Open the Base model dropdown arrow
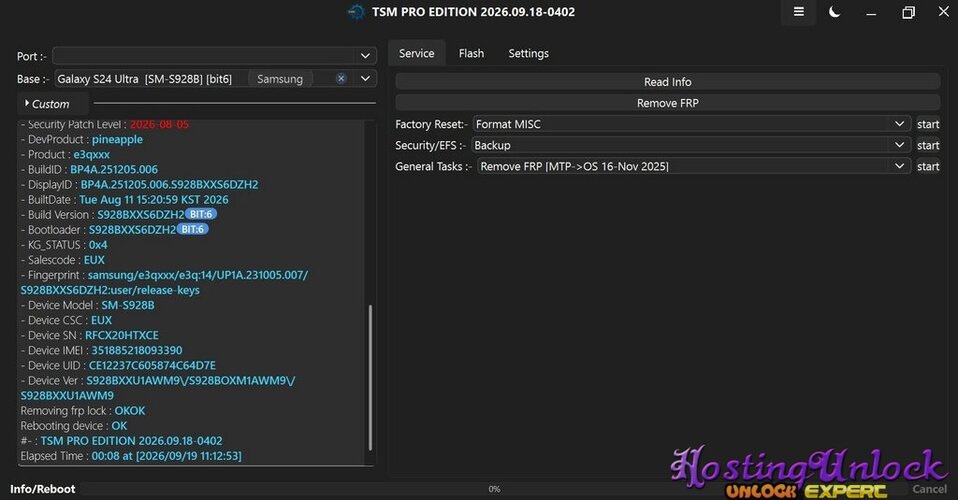This screenshot has width=958, height=500. (x=365, y=79)
